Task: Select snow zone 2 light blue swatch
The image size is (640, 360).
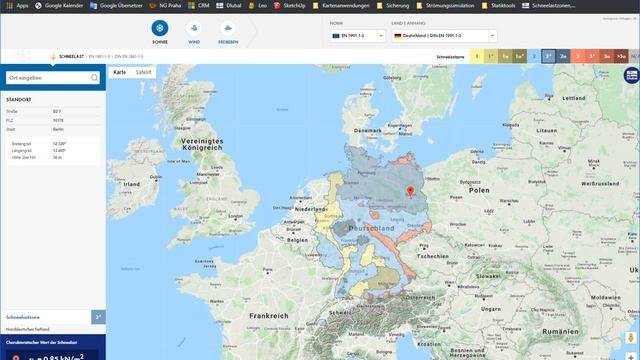Action: pos(534,56)
